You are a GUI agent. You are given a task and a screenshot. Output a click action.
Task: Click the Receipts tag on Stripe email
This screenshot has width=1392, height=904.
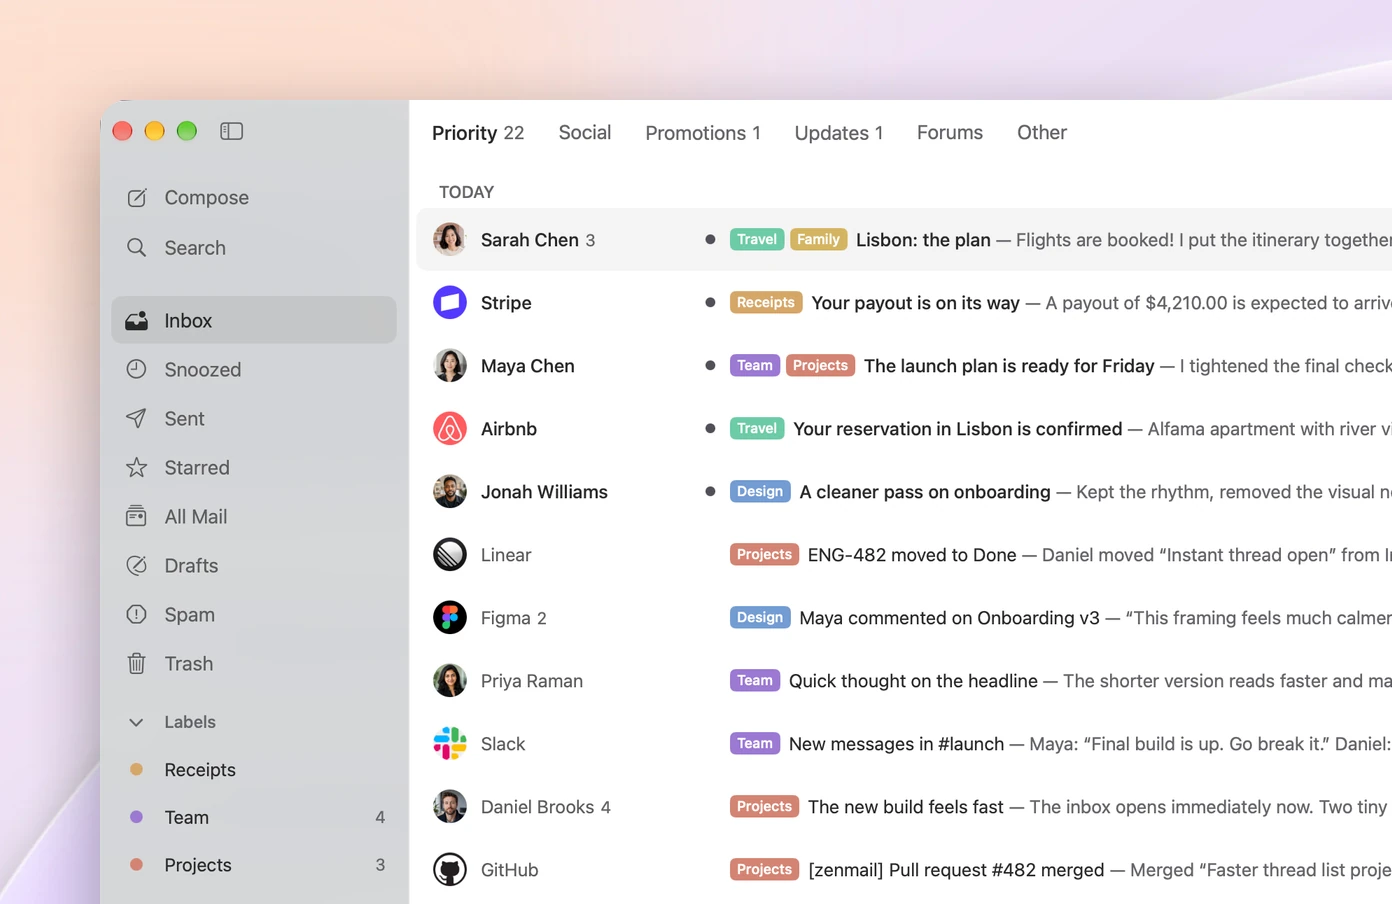pyautogui.click(x=766, y=302)
